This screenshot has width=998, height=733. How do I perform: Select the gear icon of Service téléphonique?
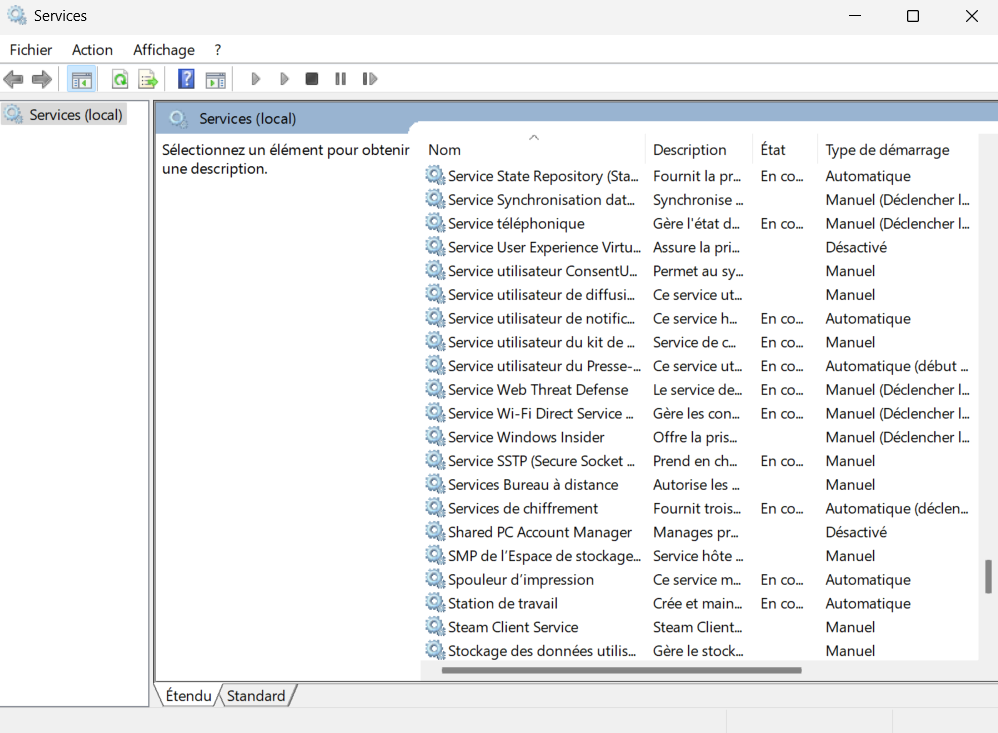[x=435, y=223]
